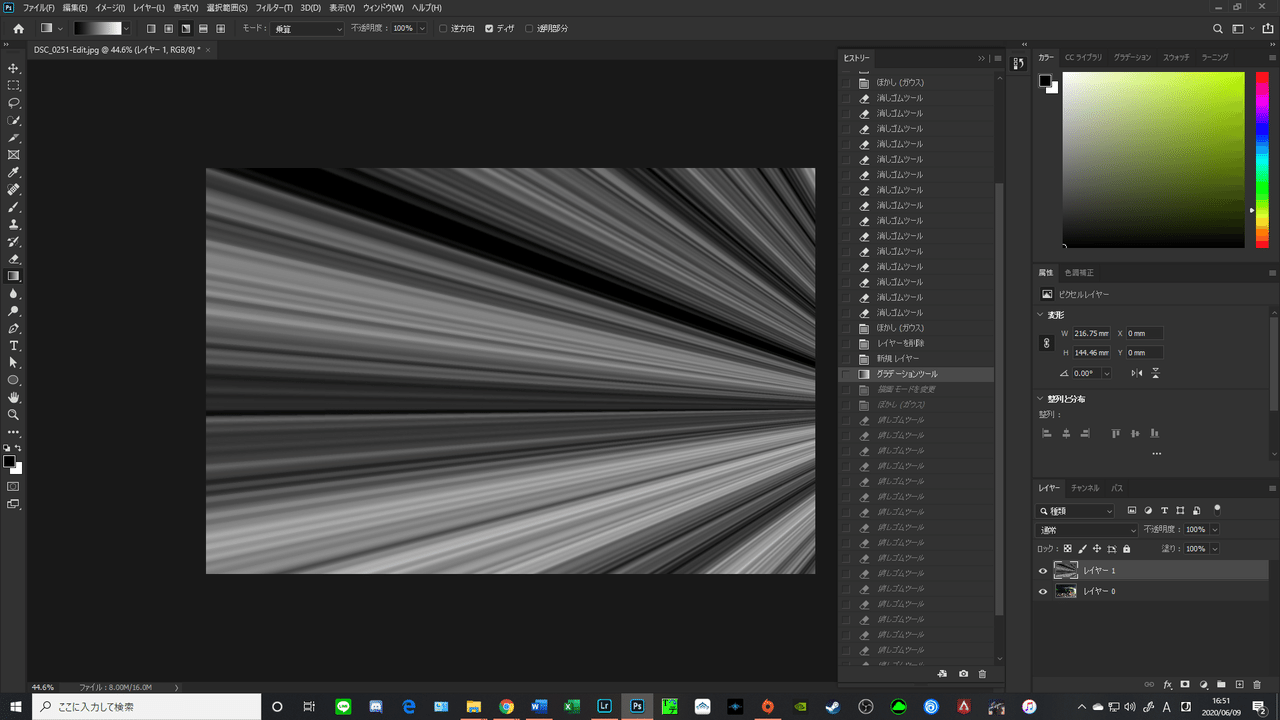Click the hue slider in Color panel

[1263, 160]
